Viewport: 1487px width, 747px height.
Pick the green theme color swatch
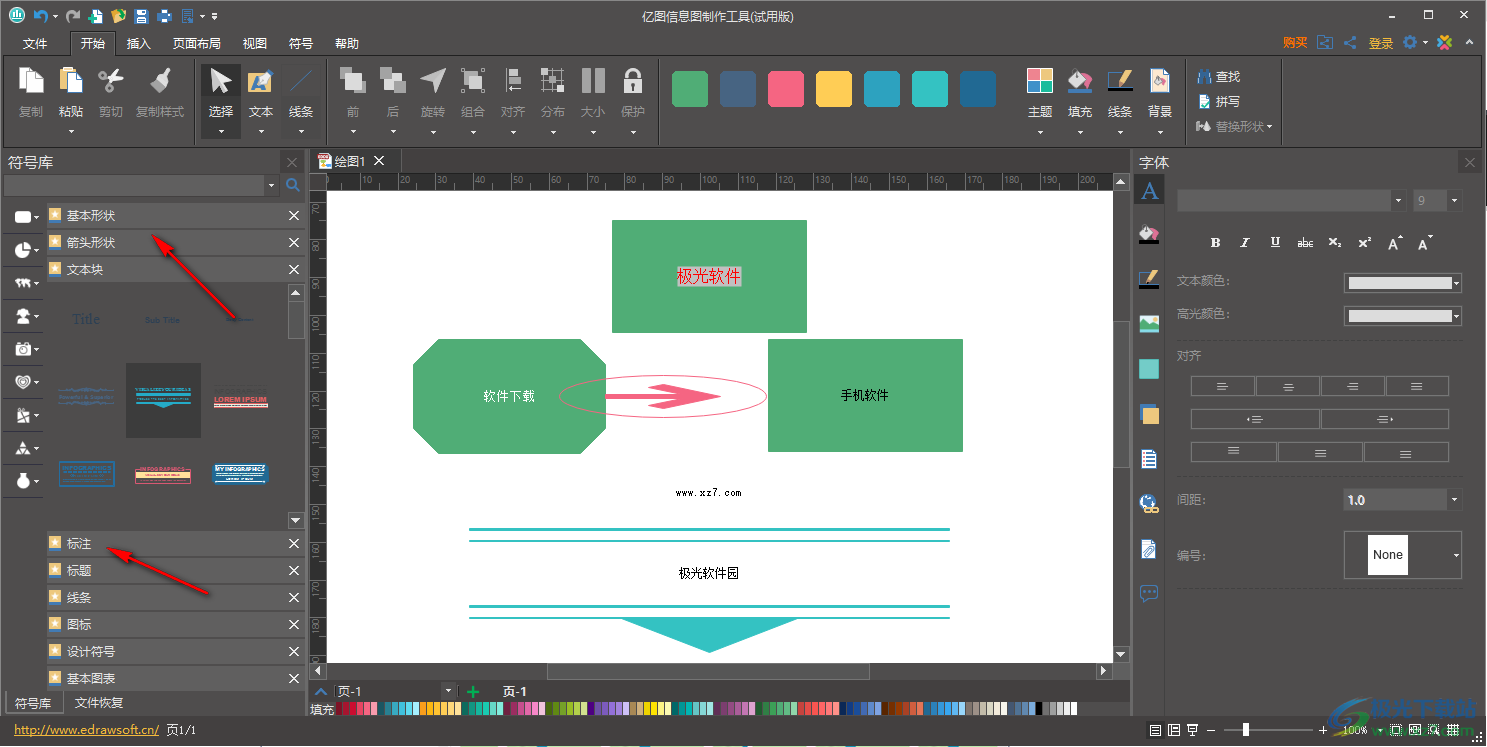click(690, 89)
